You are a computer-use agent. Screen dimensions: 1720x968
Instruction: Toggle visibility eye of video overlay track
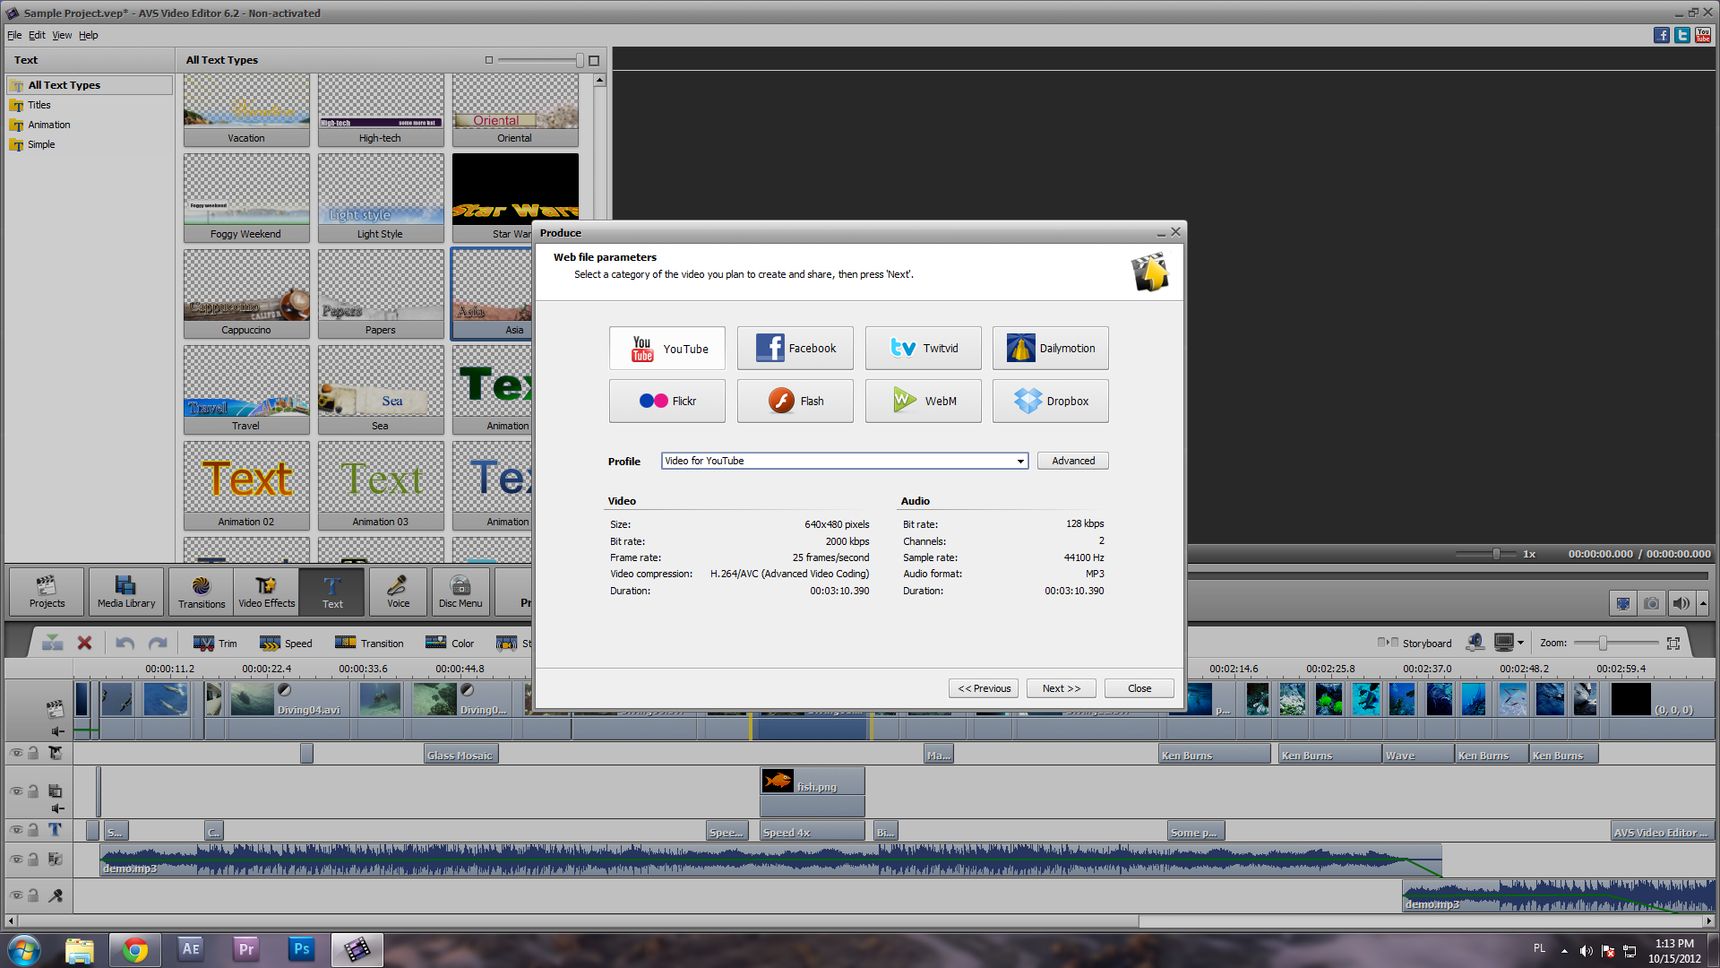(16, 790)
